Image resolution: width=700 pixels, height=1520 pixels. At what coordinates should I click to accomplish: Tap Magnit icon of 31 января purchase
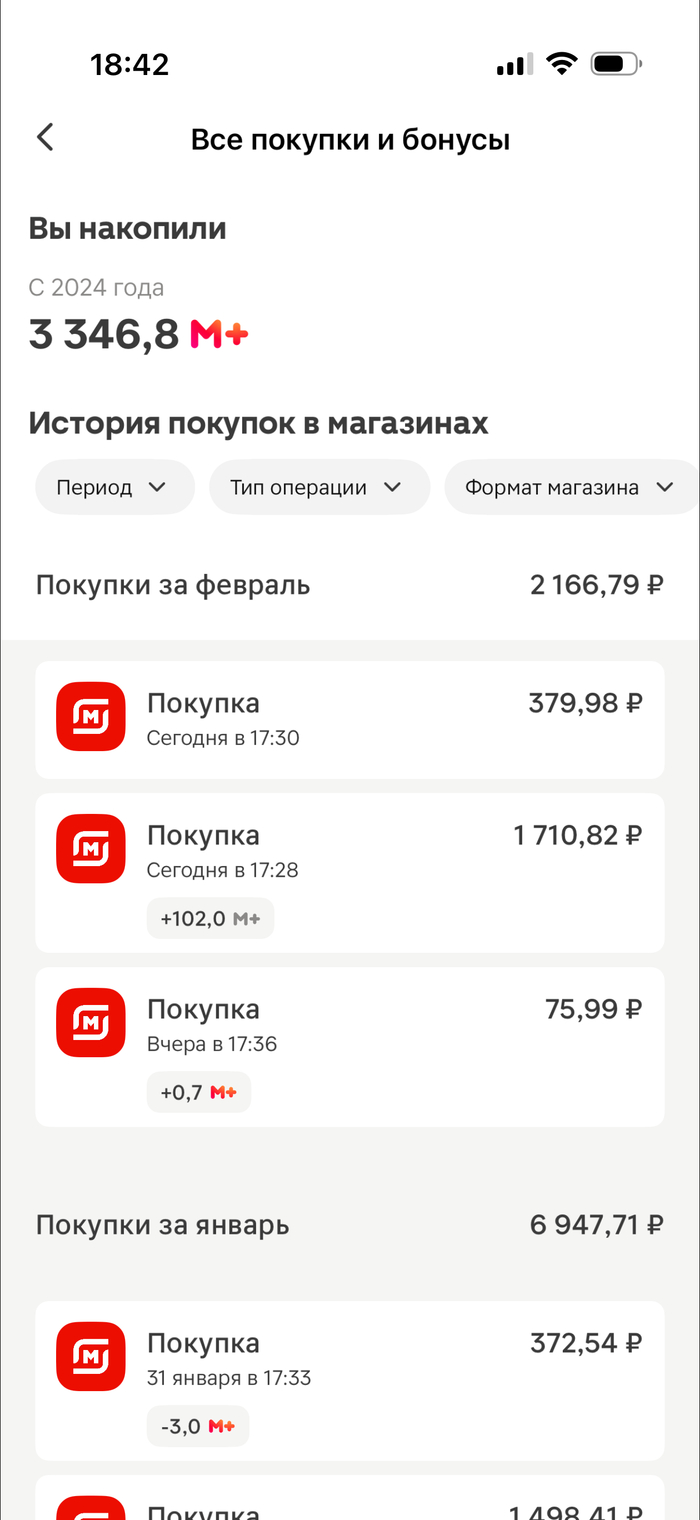pyautogui.click(x=91, y=1356)
